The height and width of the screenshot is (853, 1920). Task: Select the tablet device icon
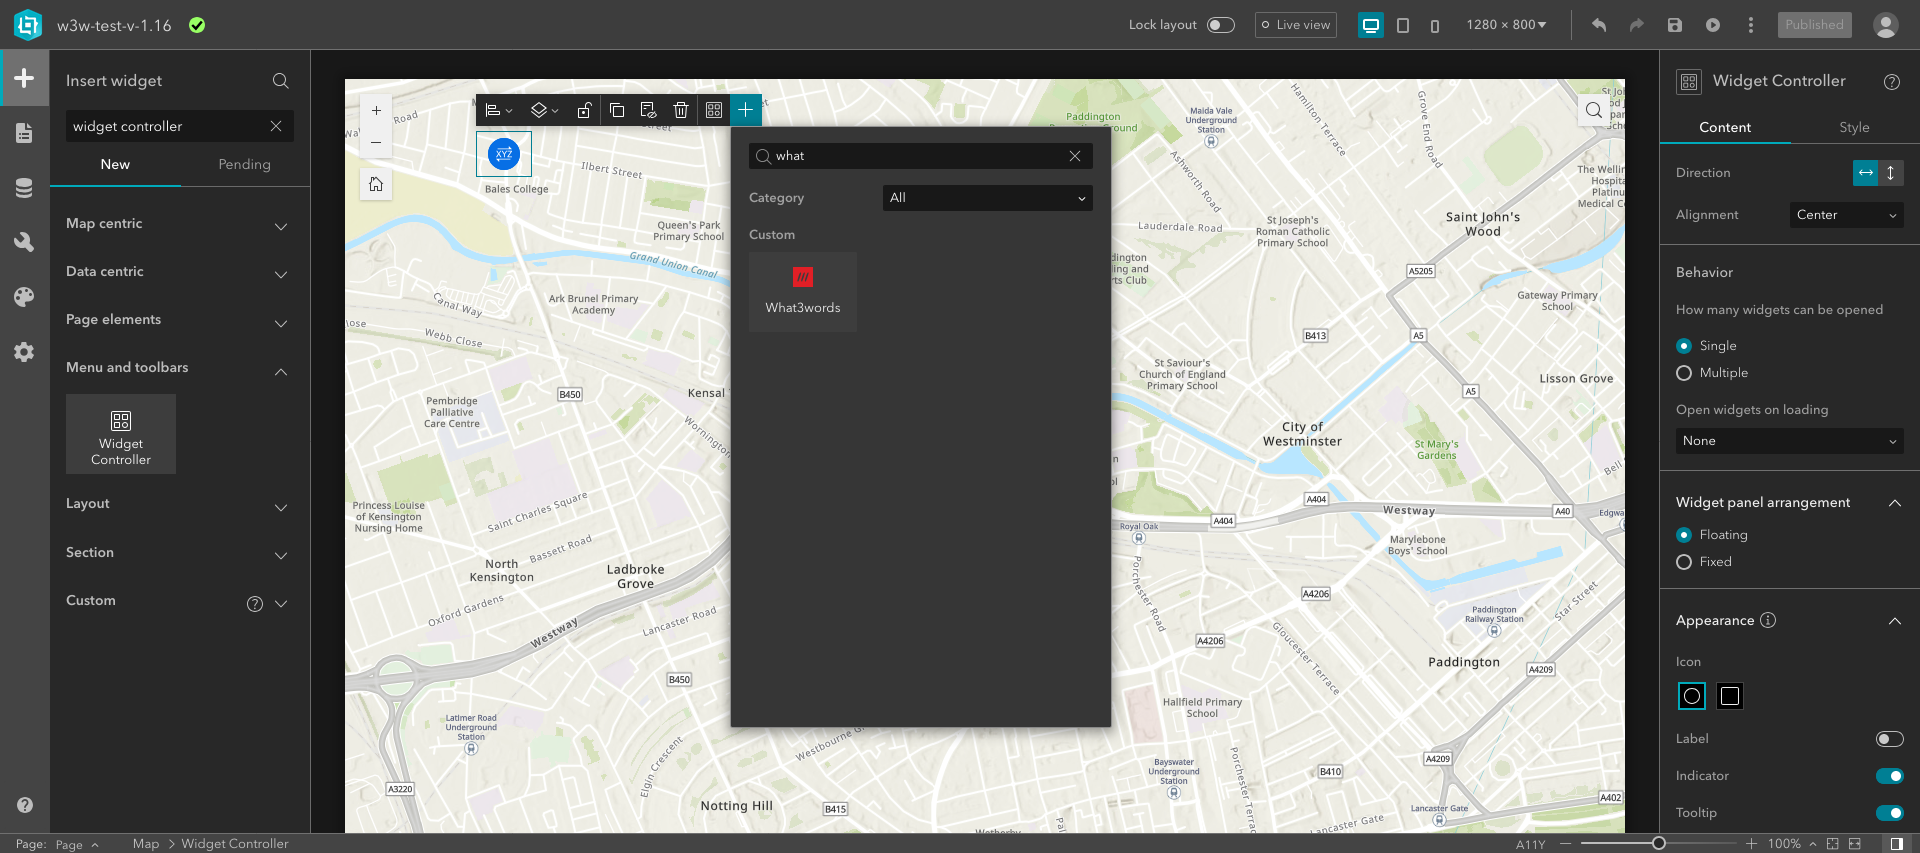[1403, 25]
